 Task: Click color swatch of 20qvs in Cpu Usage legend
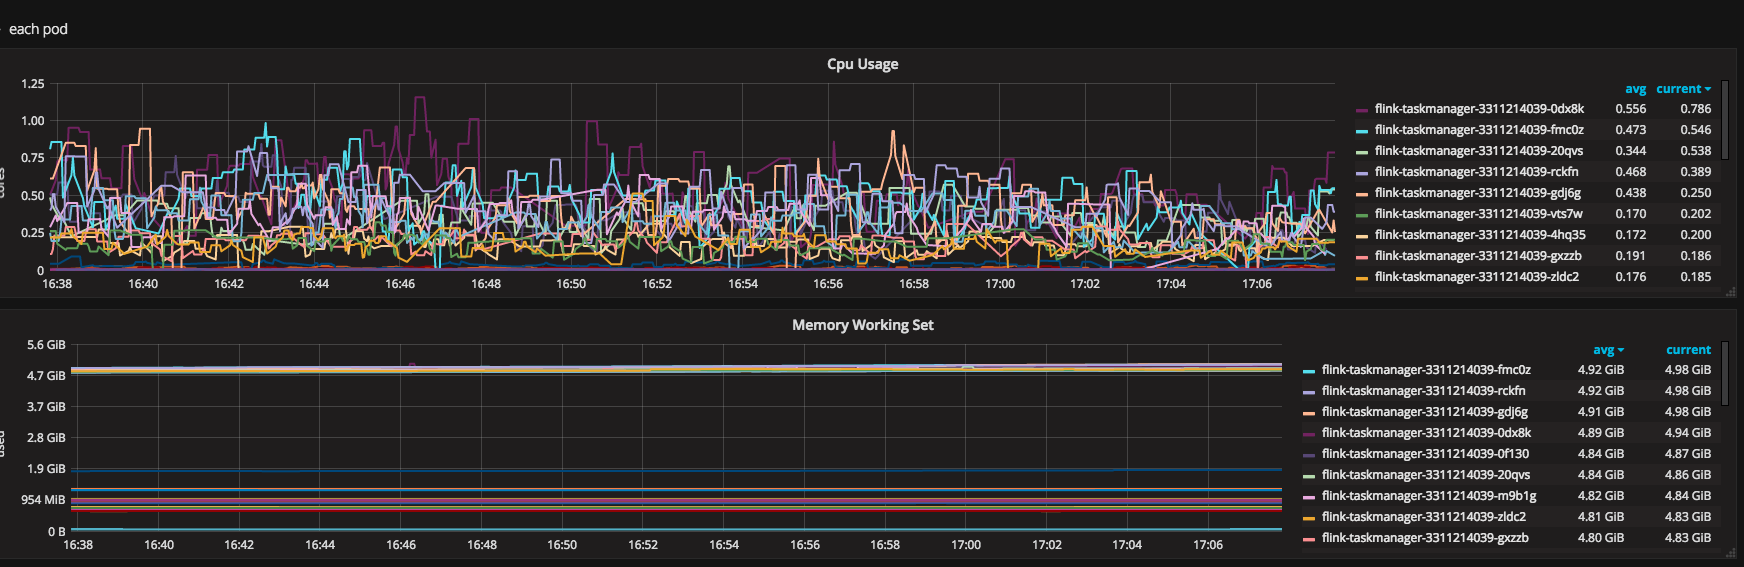click(1361, 152)
